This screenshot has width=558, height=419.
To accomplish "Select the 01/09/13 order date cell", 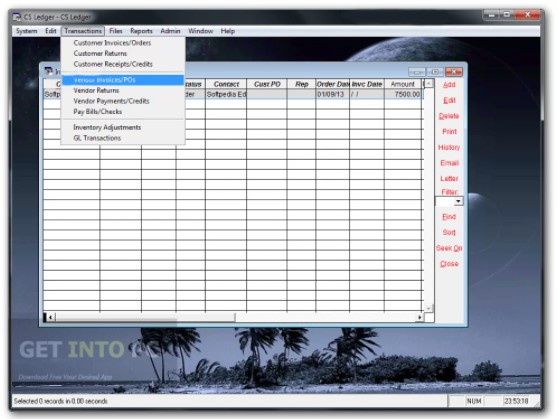I will [333, 94].
